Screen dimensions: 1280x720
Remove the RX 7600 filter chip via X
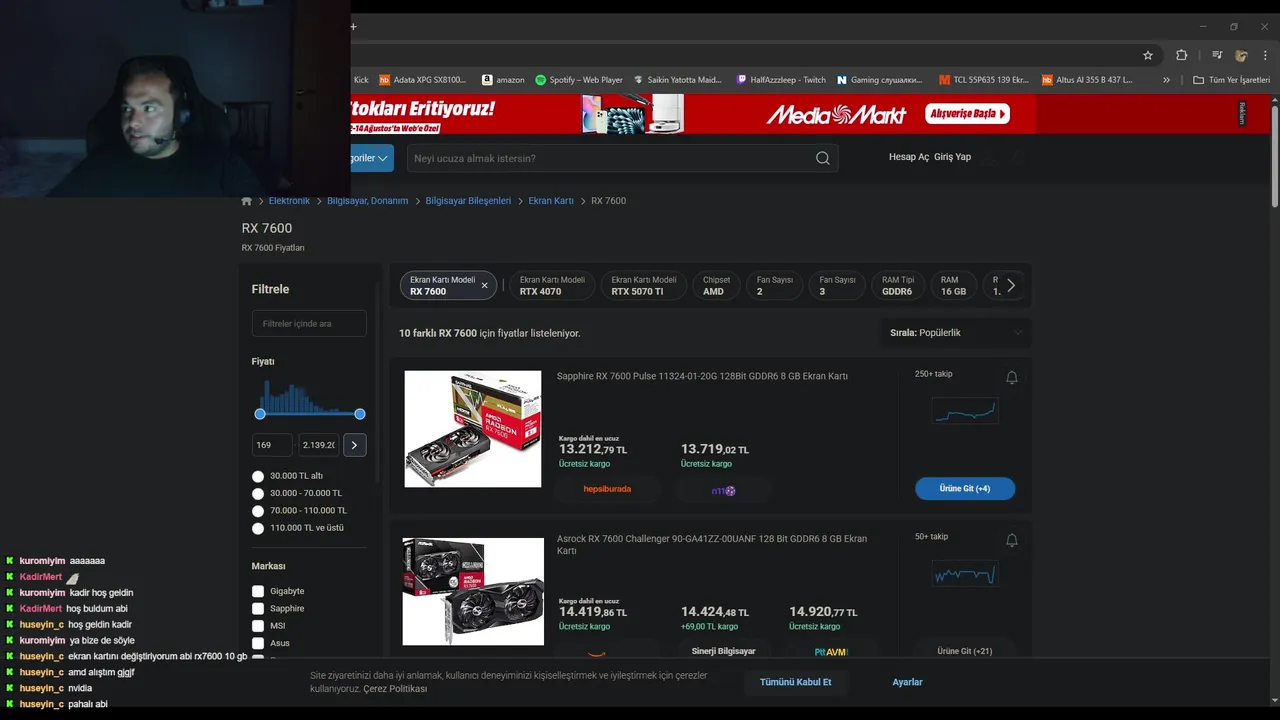pyautogui.click(x=485, y=285)
